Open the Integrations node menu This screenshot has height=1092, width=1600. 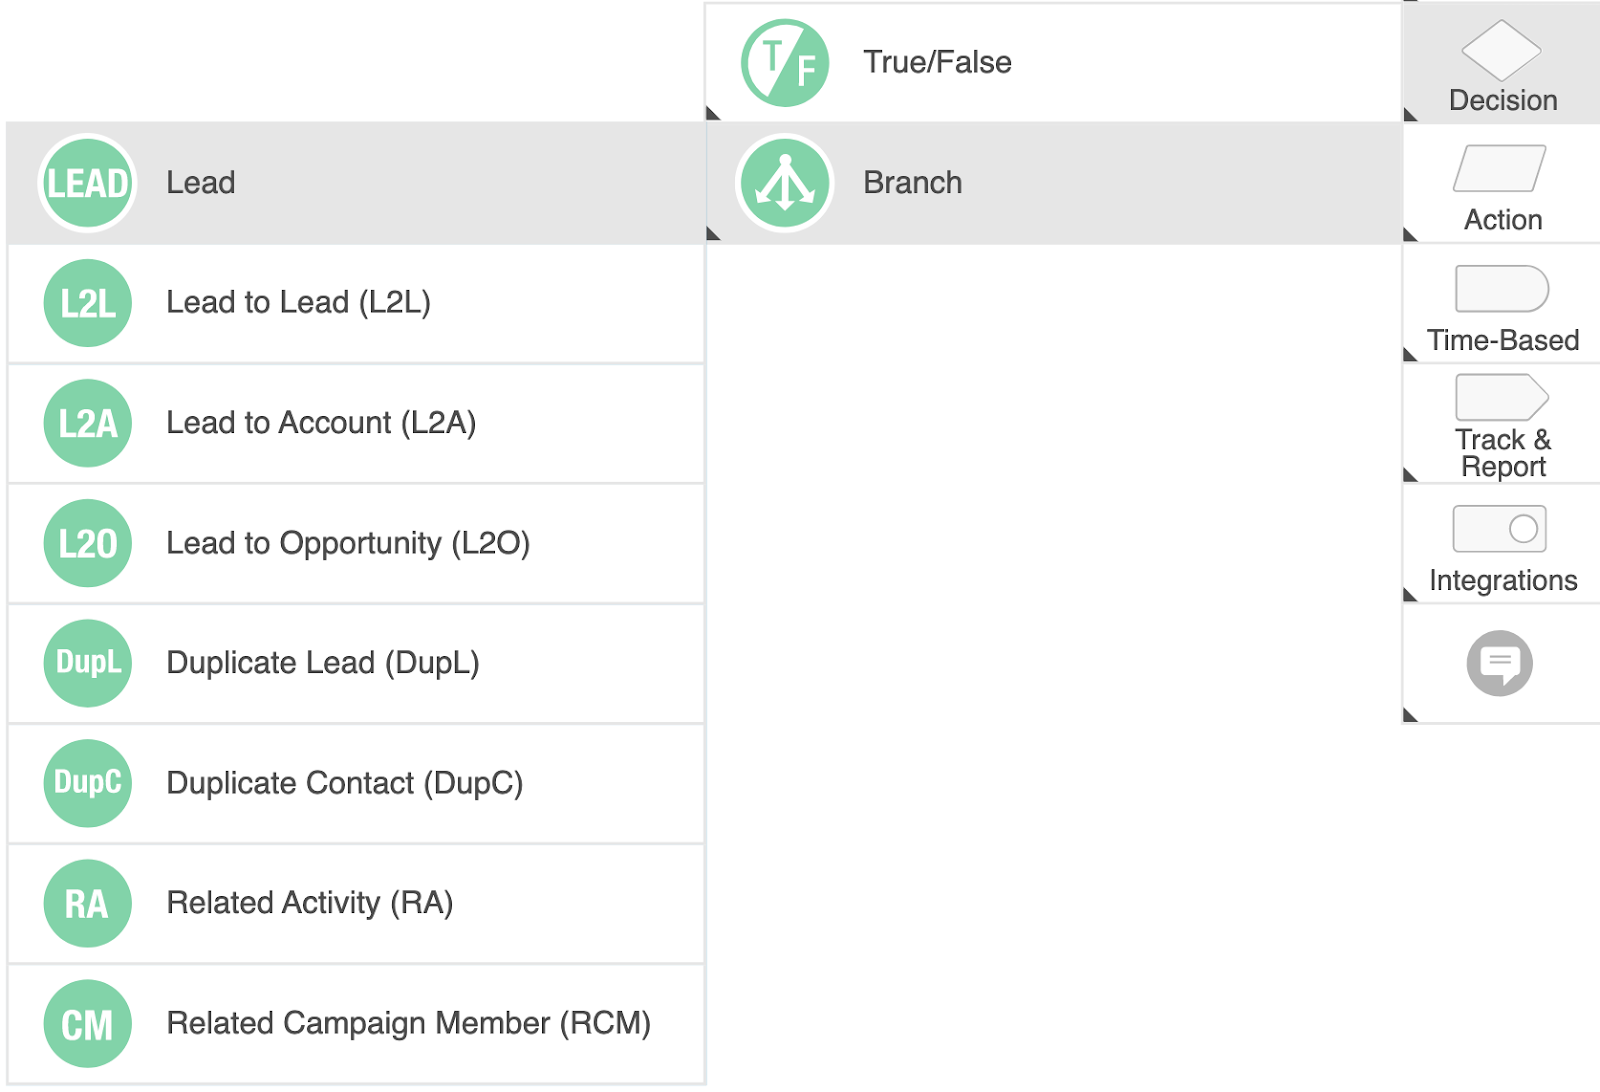[1501, 546]
